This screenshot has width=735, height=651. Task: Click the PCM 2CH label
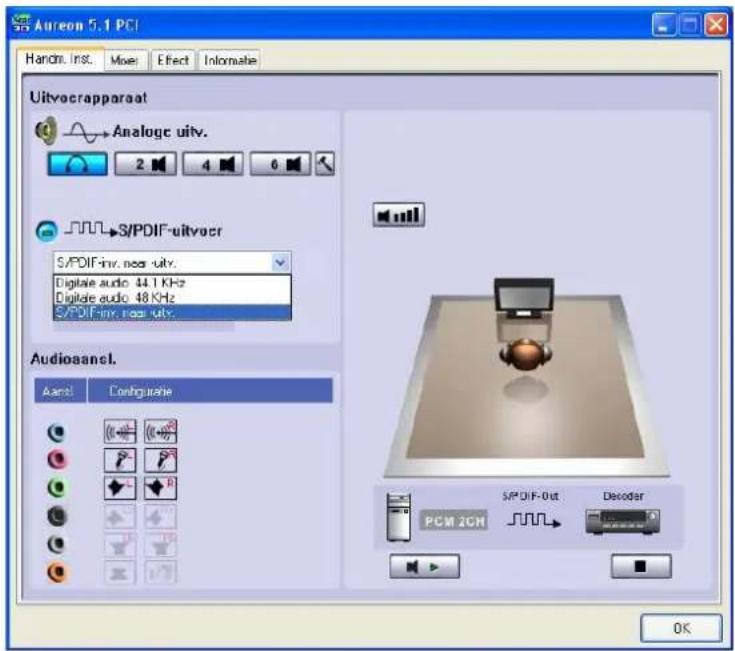[x=454, y=521]
